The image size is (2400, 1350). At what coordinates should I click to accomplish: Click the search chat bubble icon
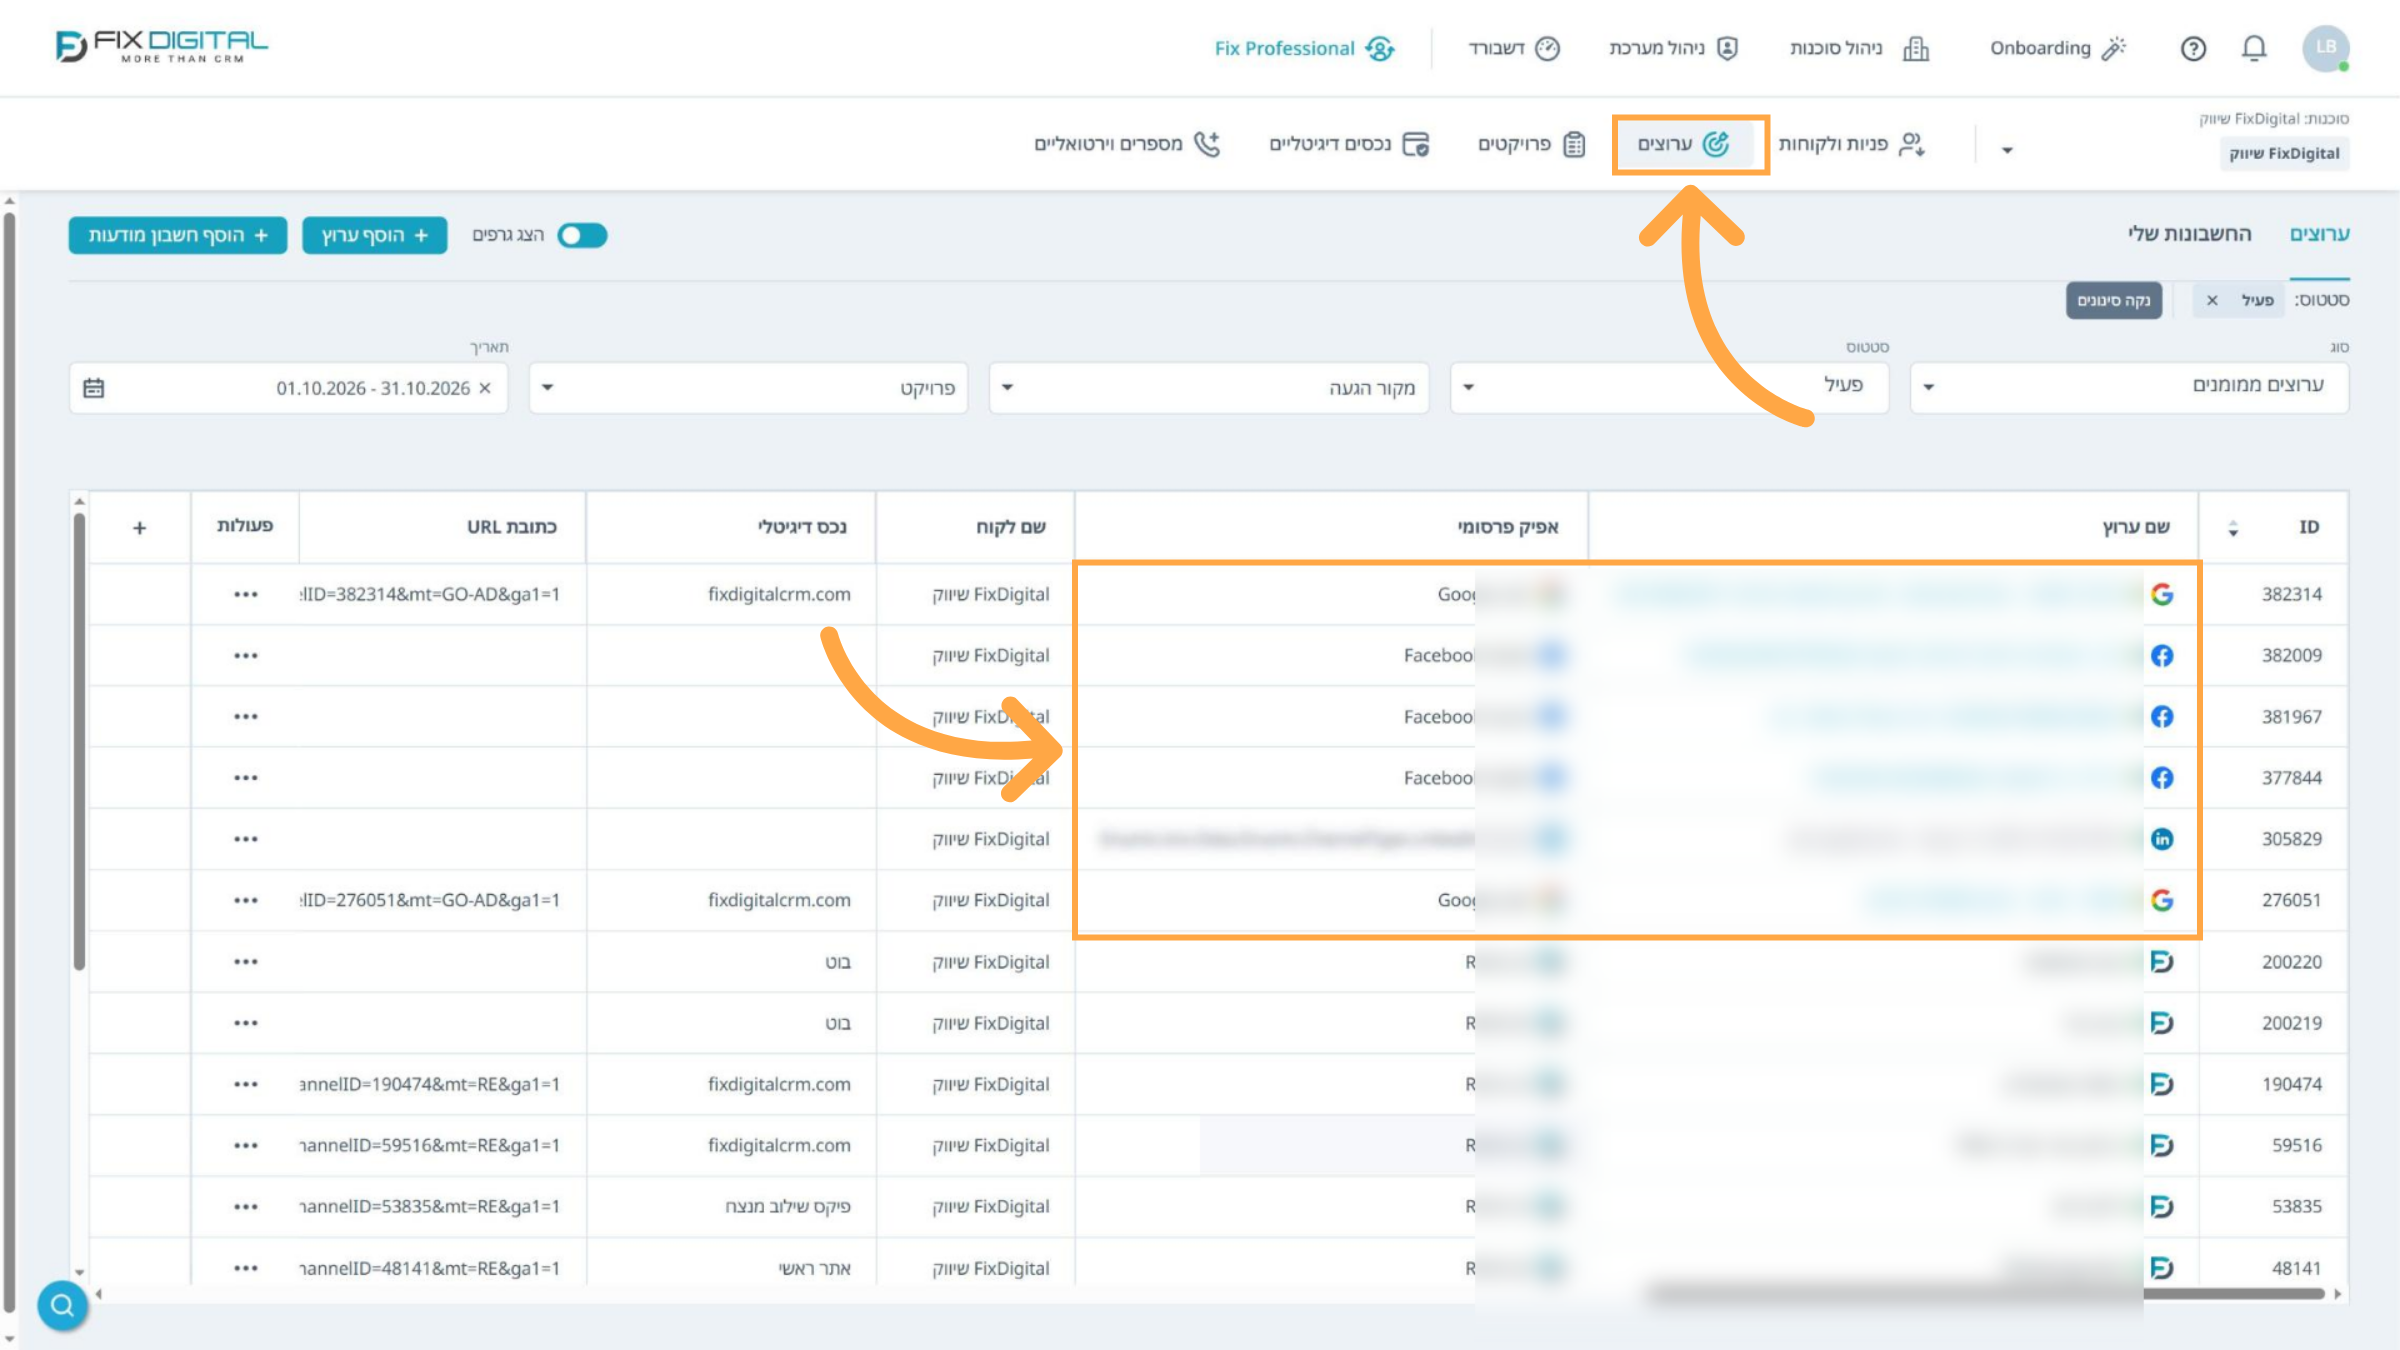point(62,1305)
